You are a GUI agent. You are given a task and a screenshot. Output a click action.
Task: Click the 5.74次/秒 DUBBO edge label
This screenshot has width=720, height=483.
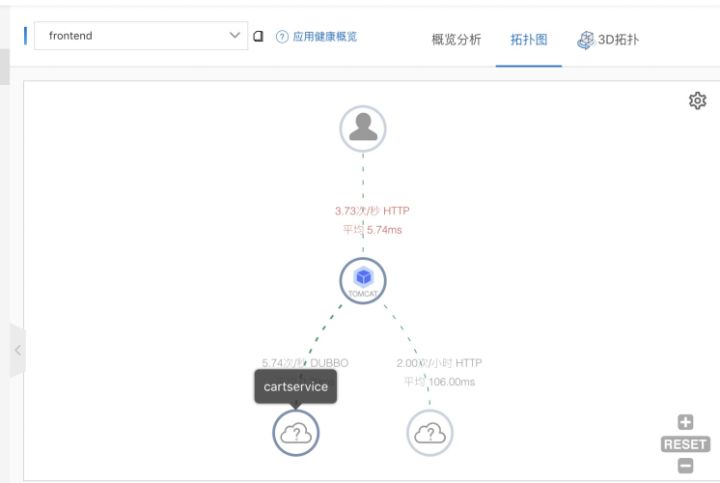tap(305, 363)
